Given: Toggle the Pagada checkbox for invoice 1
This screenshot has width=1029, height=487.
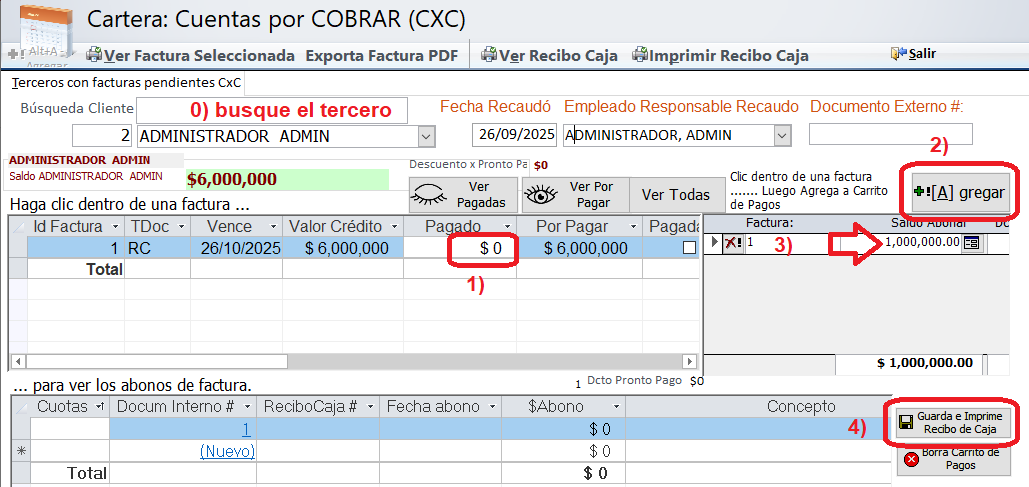Looking at the screenshot, I should coord(689,248).
